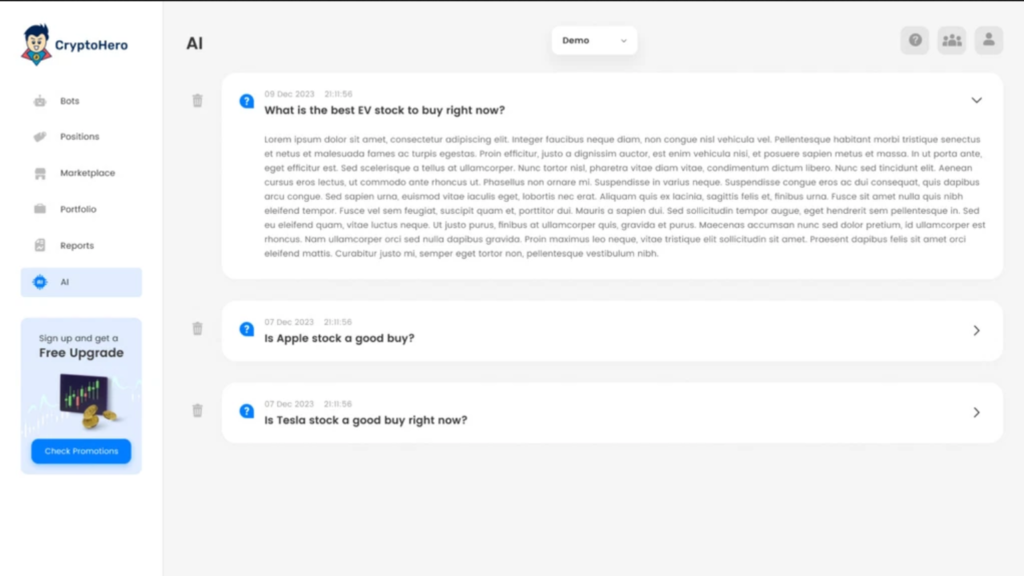Click the CryptoHero logo
The image size is (1024, 576).
[x=74, y=45]
